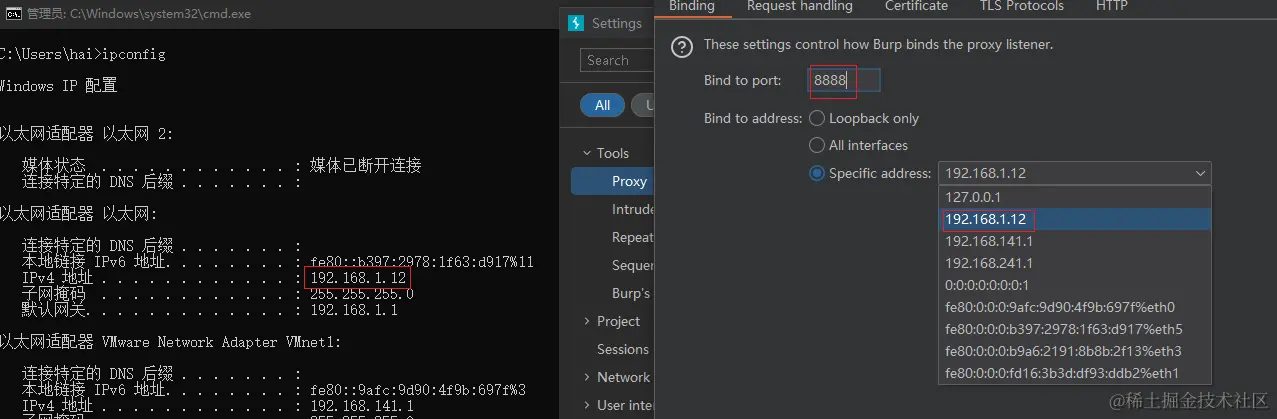Click the subnet mask 255.255.255.0 in cmd
Screen dimensions: 1277x419
click(362, 294)
